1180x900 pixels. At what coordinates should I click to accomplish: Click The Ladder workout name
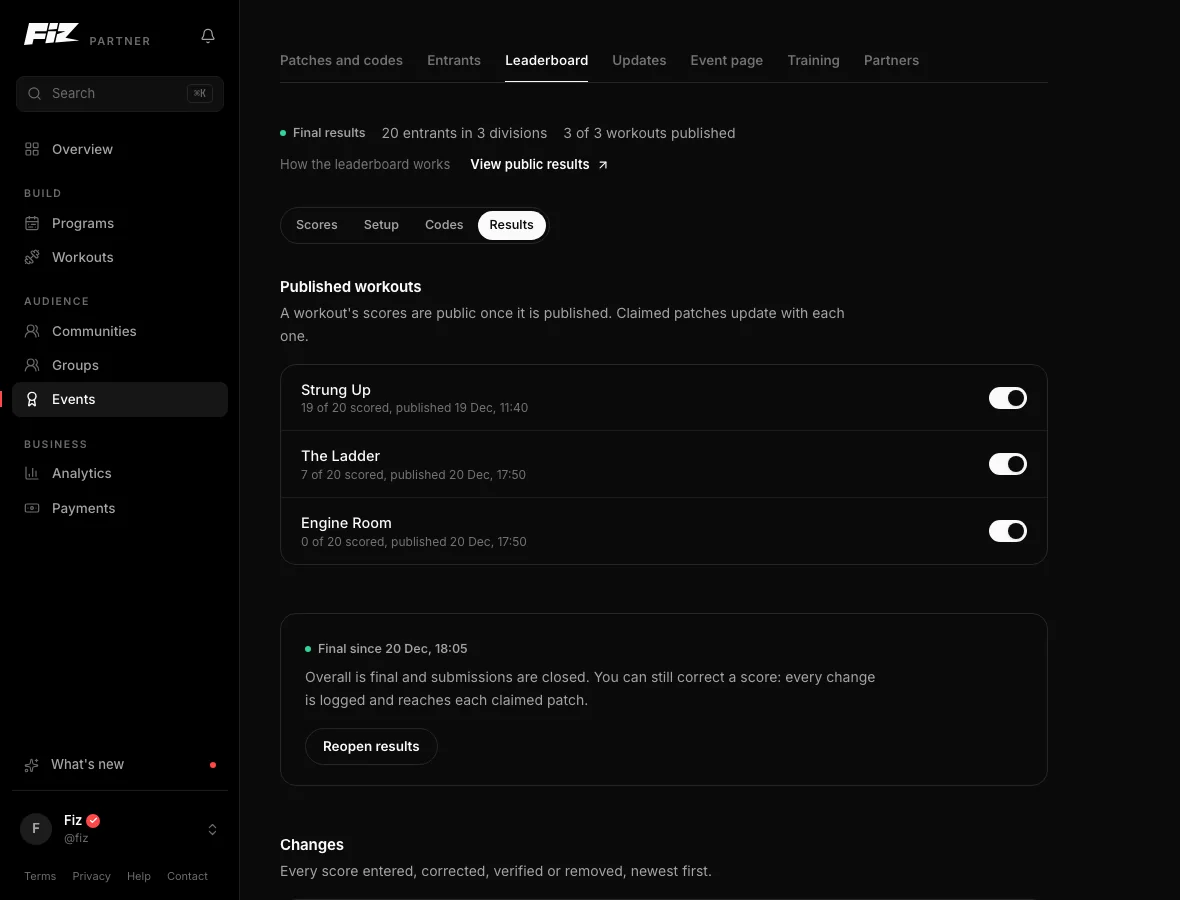point(340,456)
